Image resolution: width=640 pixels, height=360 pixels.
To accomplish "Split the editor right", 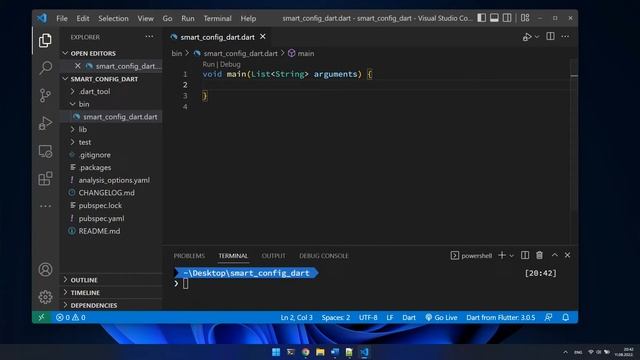I will (x=550, y=36).
